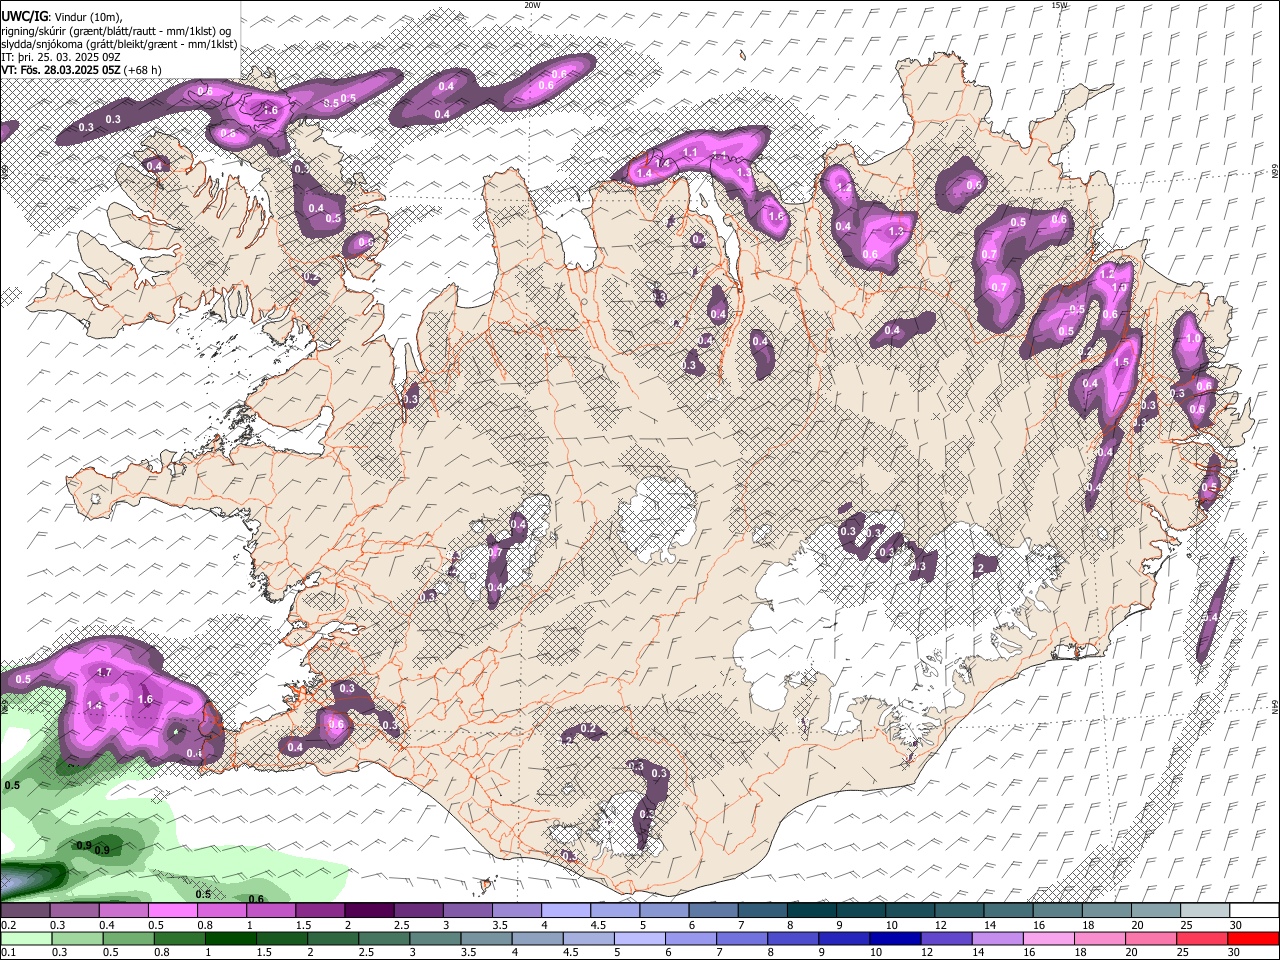Screen dimensions: 1280x960
Task: Click the 12–14 teal swatch in upper legend
Action: point(959,911)
